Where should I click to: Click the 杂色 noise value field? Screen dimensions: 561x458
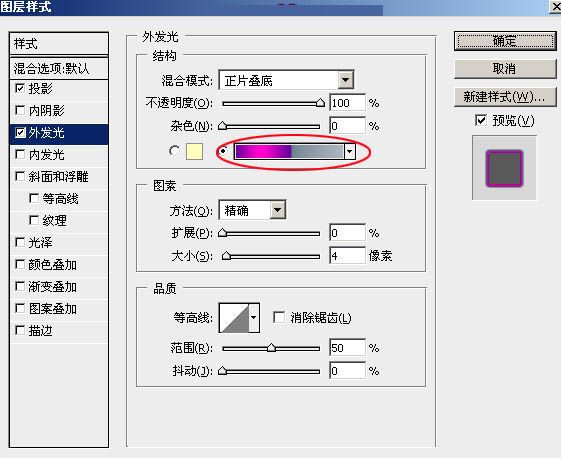[x=347, y=126]
